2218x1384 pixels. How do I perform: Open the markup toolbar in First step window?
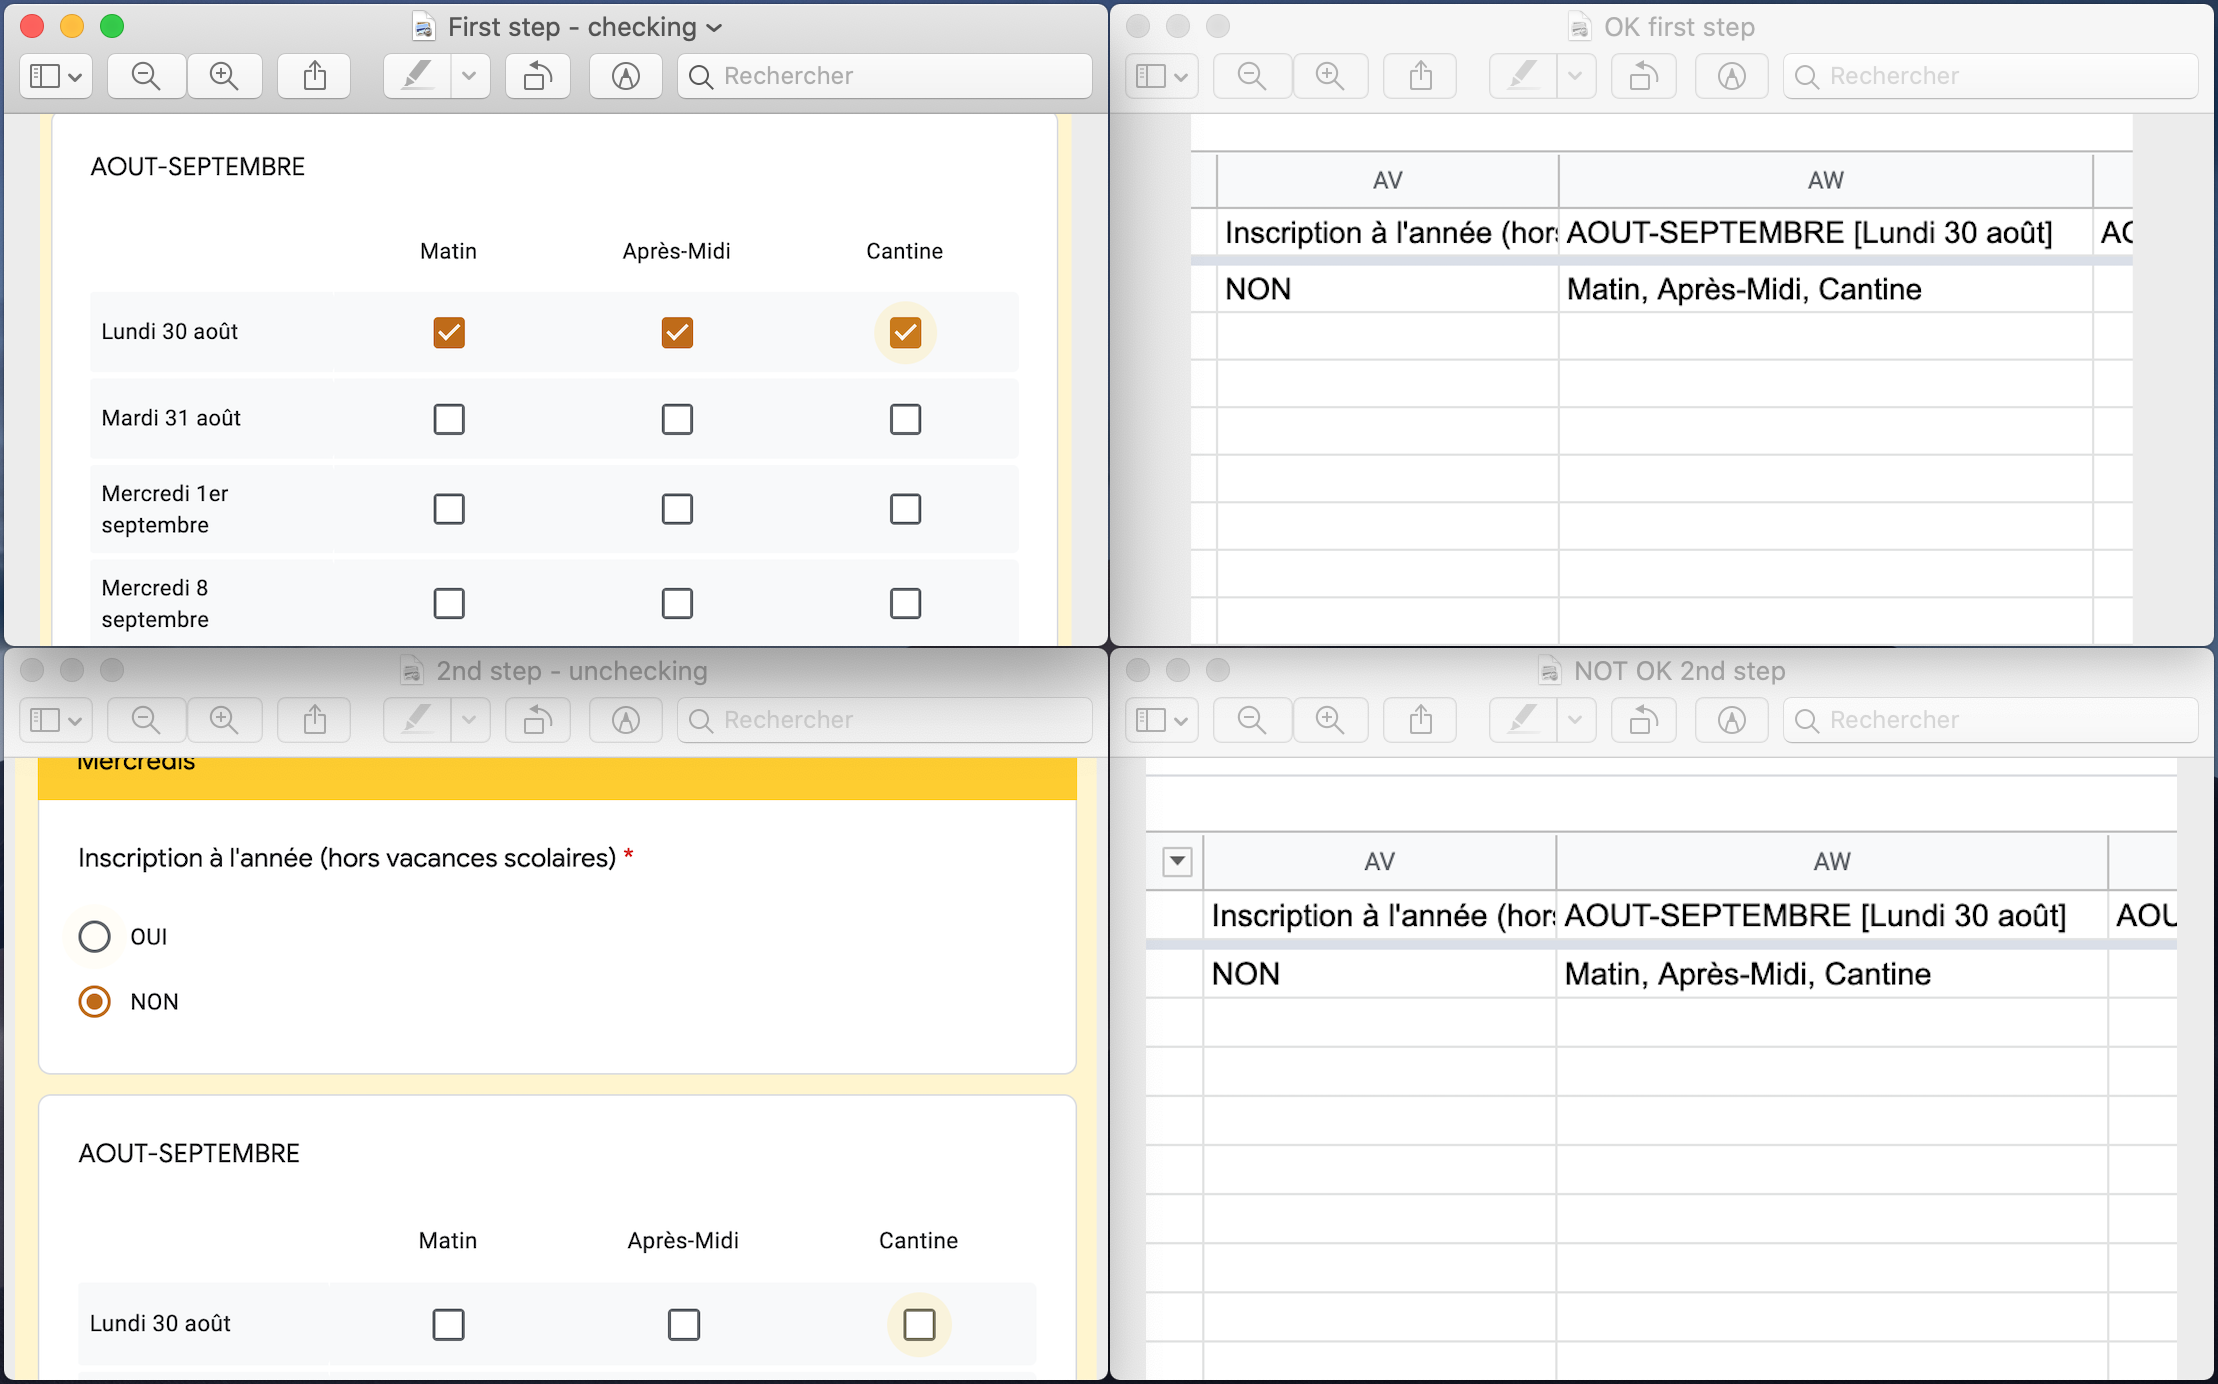point(626,76)
